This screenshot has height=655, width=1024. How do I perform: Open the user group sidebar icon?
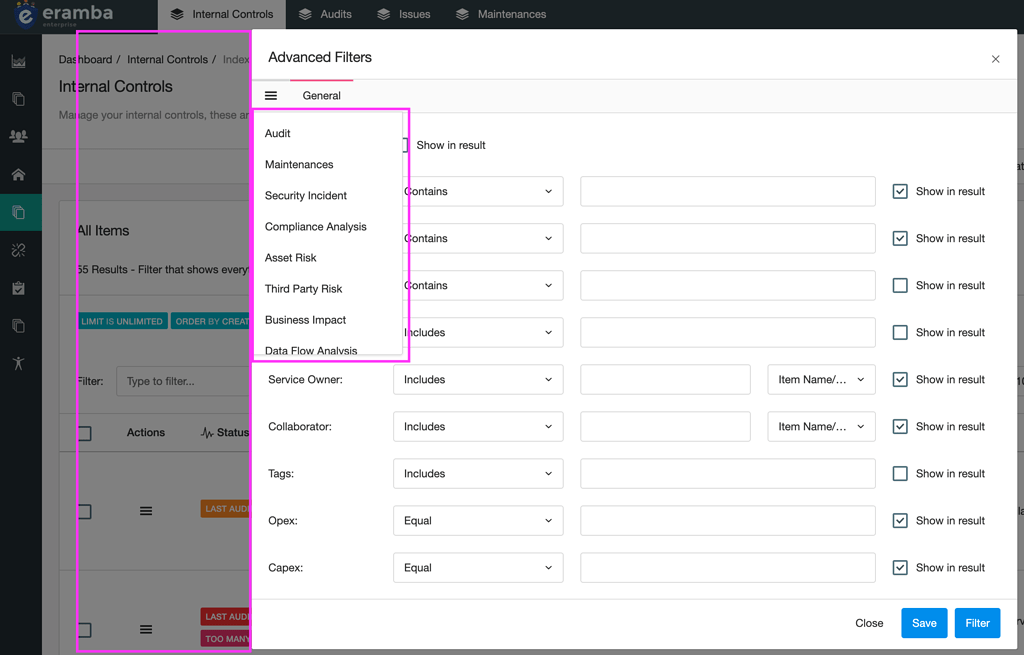(18, 136)
